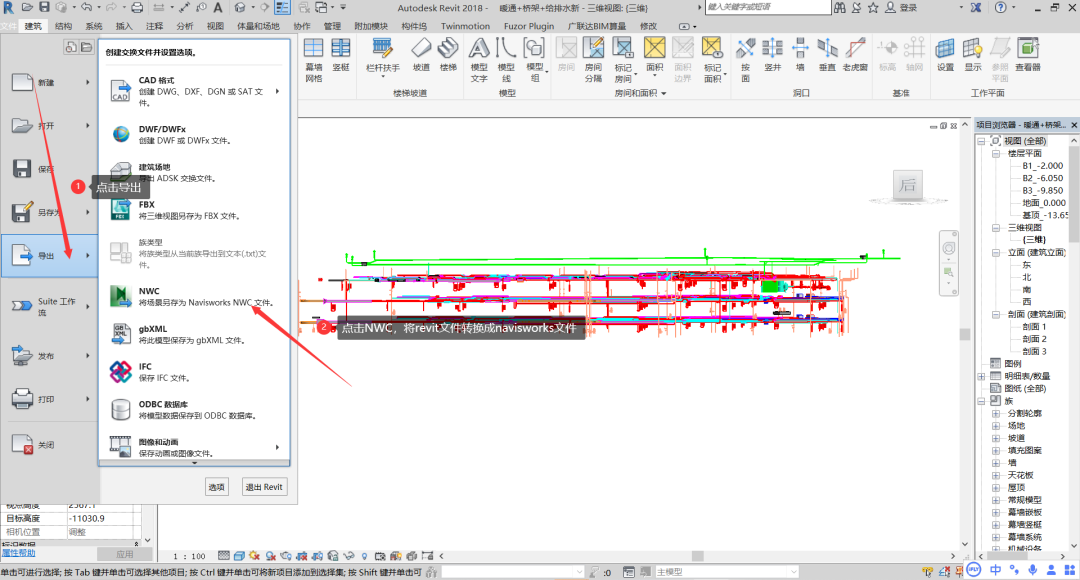This screenshot has height=580, width=1080.
Task: Click the 打印 (Print) printer icon
Action: [22, 399]
